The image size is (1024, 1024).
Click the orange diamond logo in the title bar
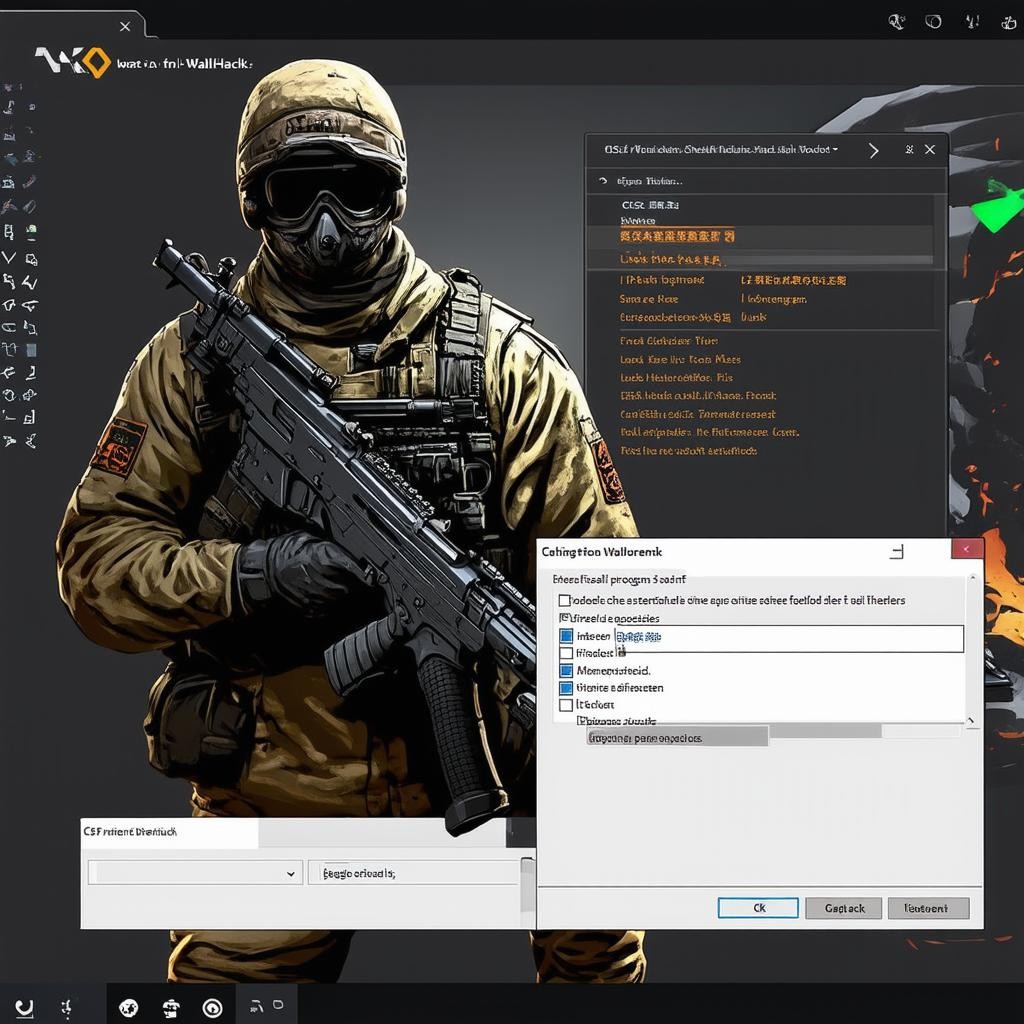pyautogui.click(x=93, y=62)
